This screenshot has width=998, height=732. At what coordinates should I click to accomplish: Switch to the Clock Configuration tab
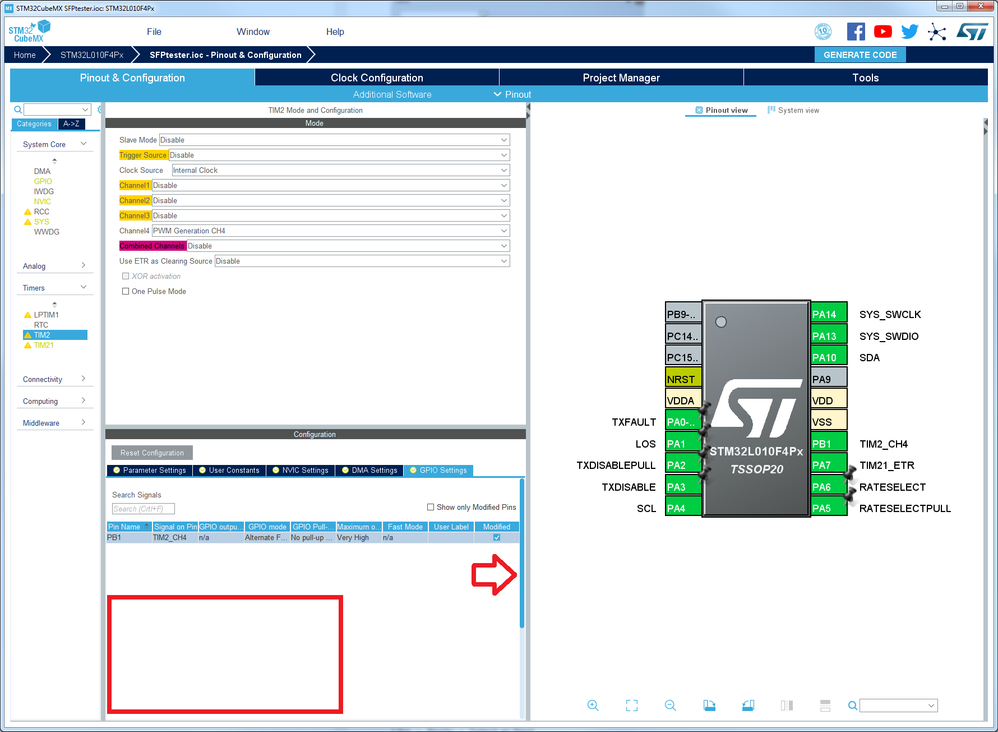(x=377, y=78)
